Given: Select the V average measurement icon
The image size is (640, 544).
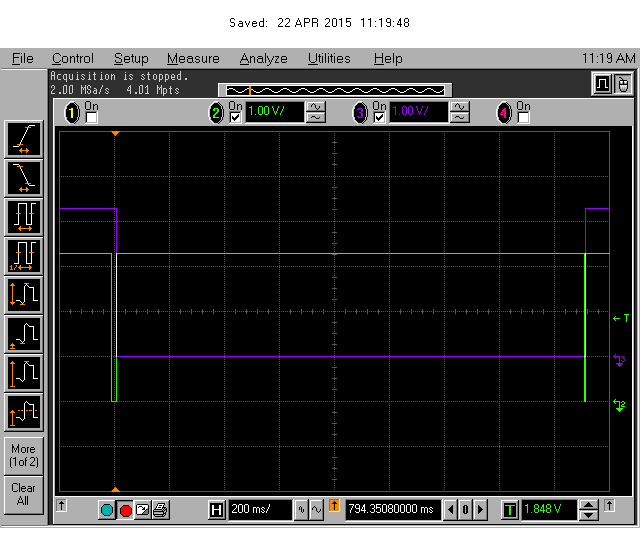Looking at the screenshot, I should click(24, 413).
